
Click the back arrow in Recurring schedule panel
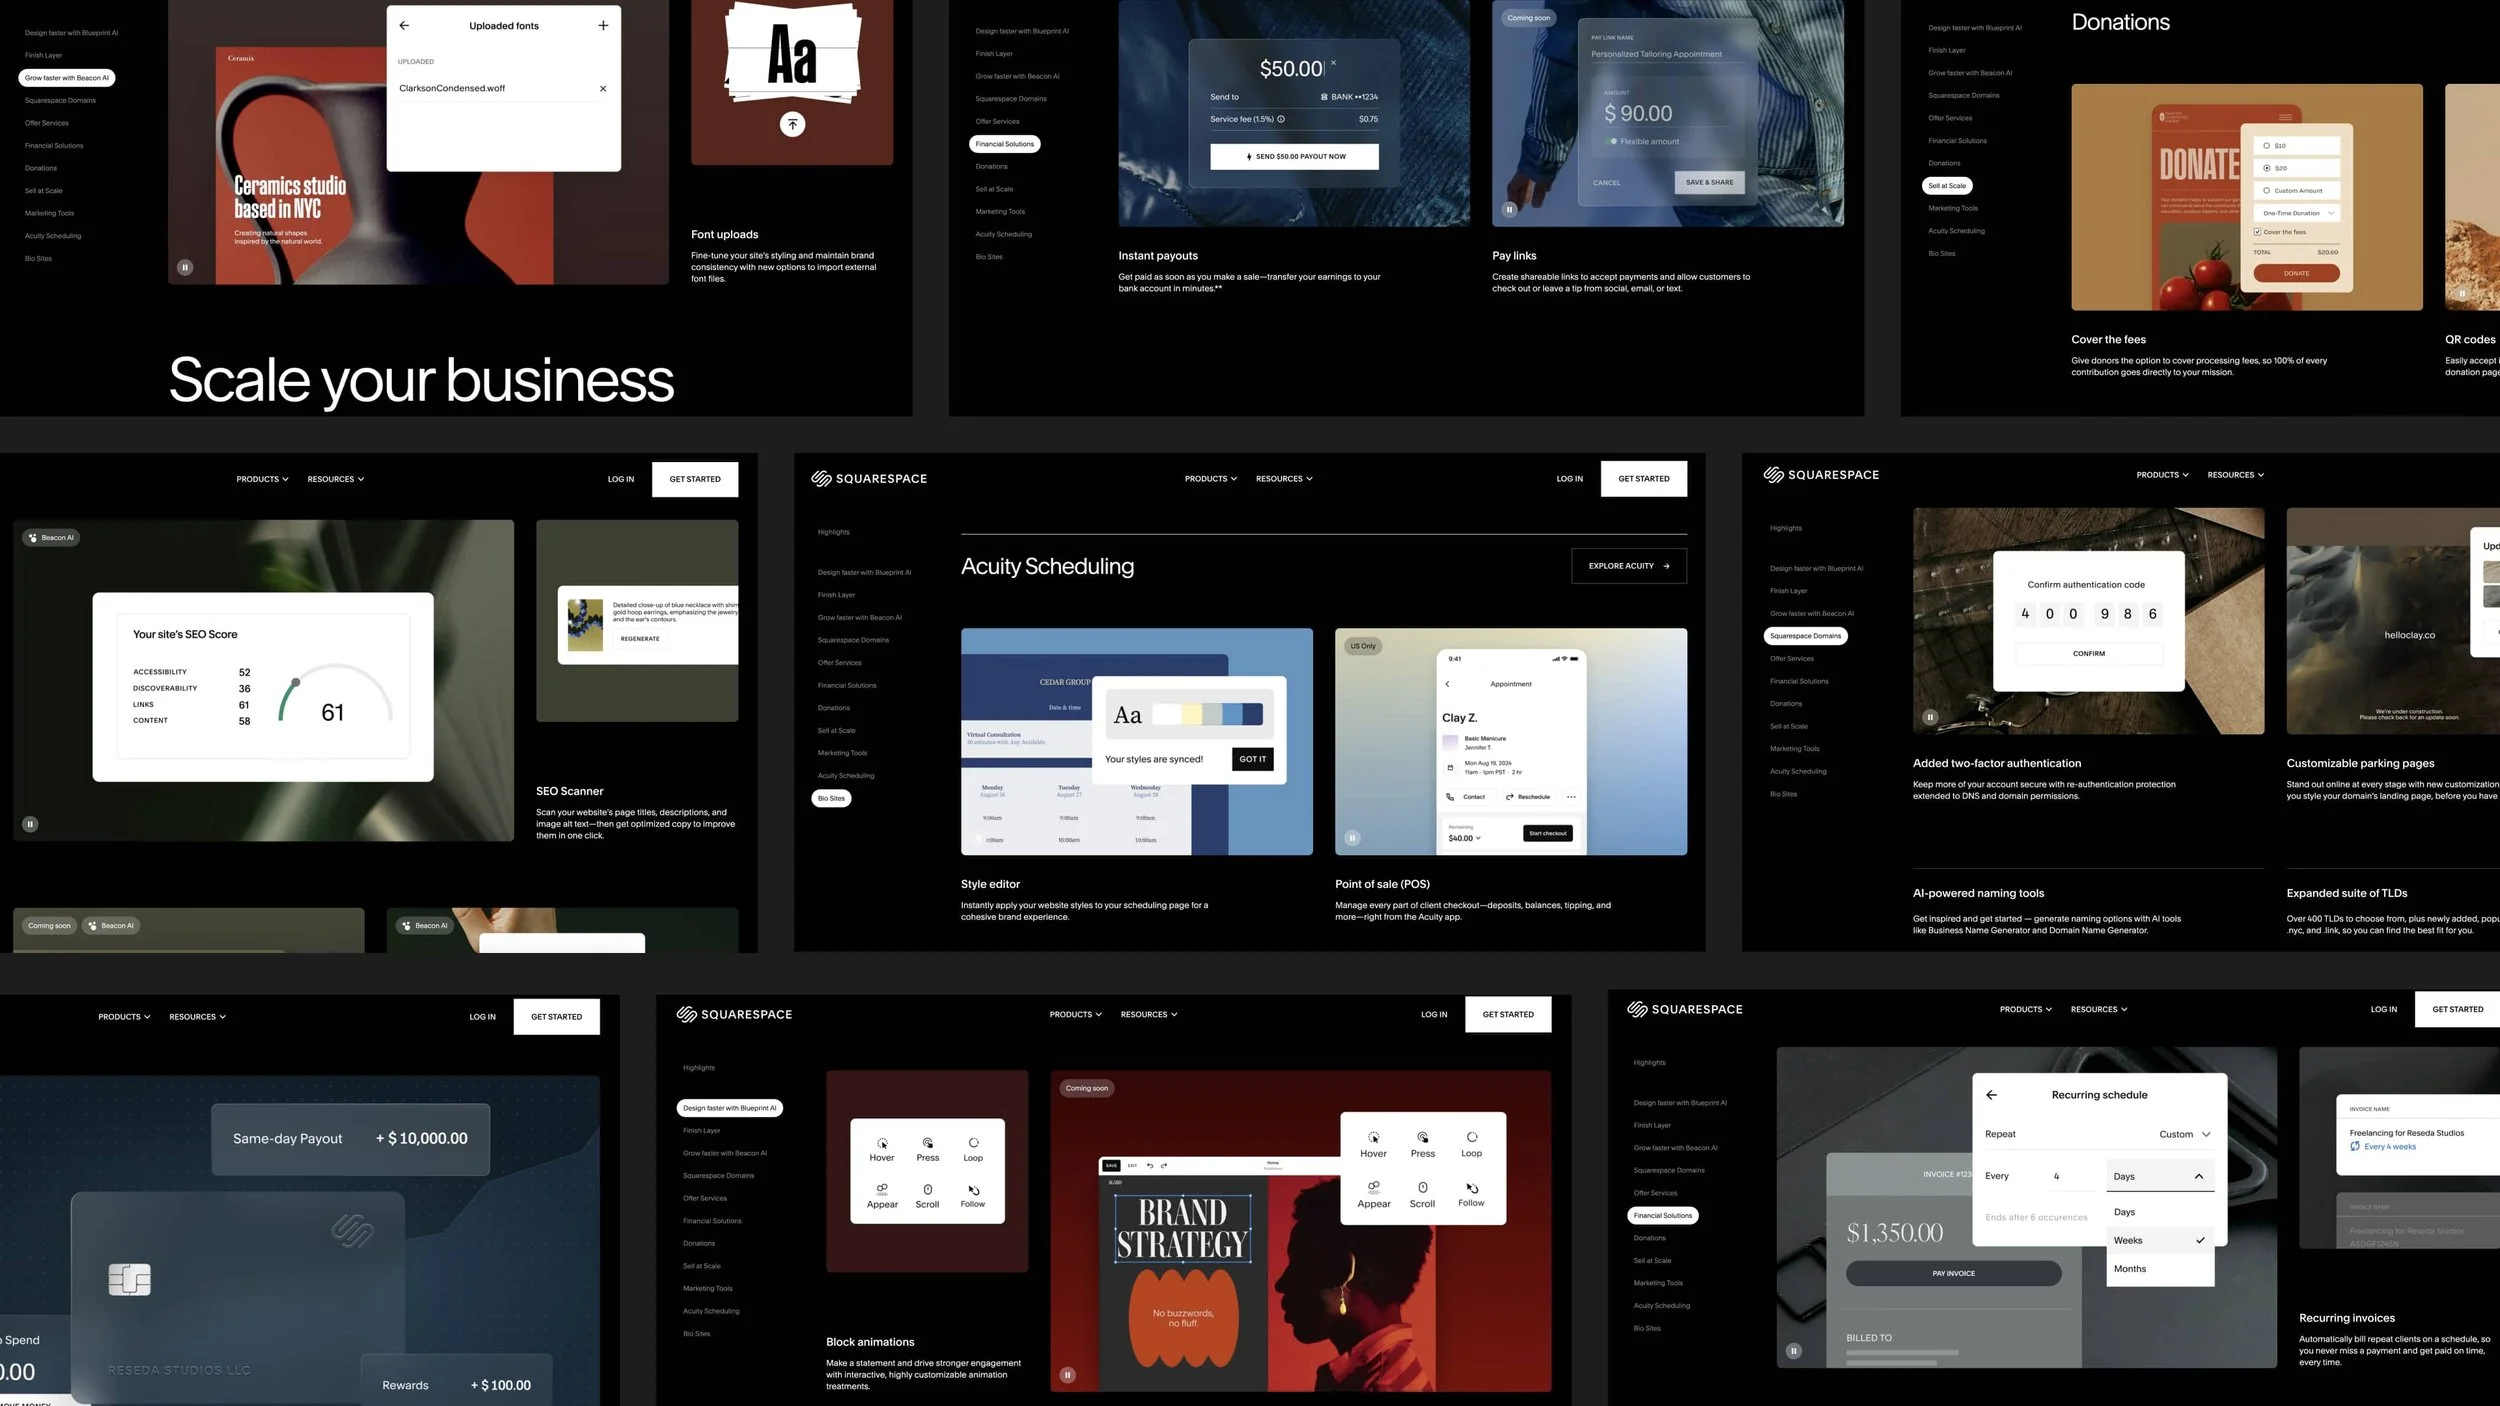tap(1991, 1095)
